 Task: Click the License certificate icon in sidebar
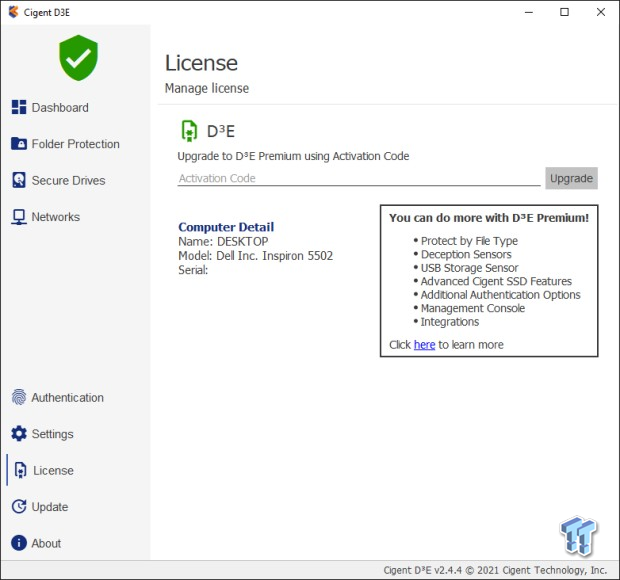[x=21, y=470]
